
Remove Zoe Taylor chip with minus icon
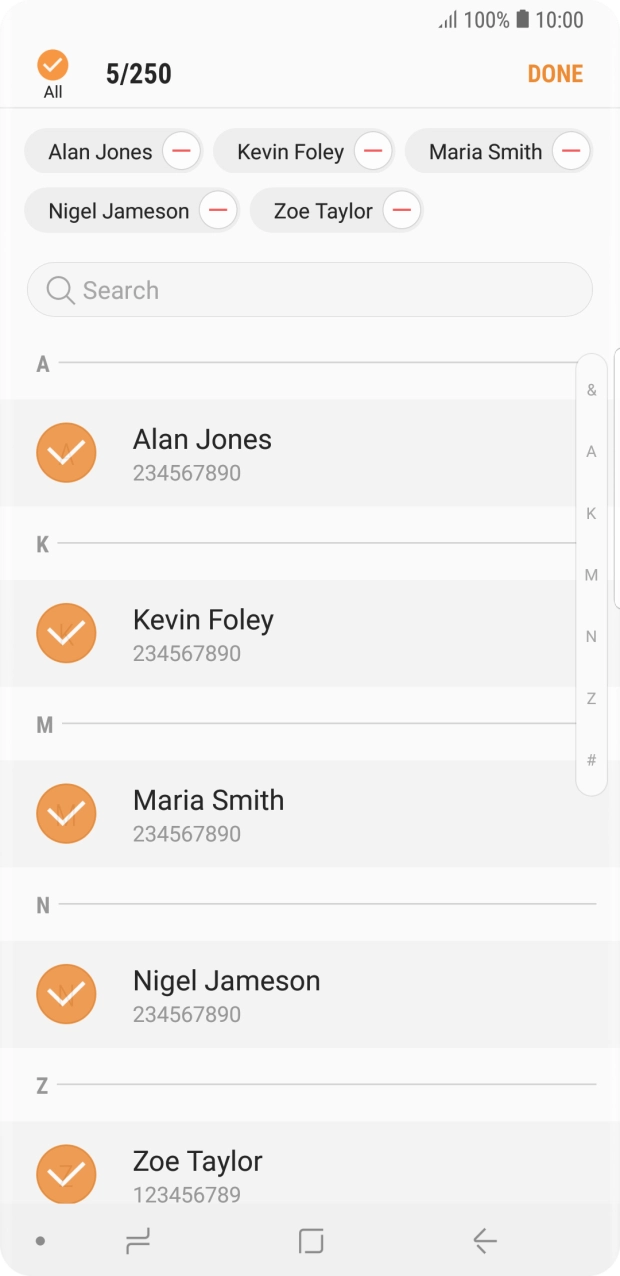point(401,211)
